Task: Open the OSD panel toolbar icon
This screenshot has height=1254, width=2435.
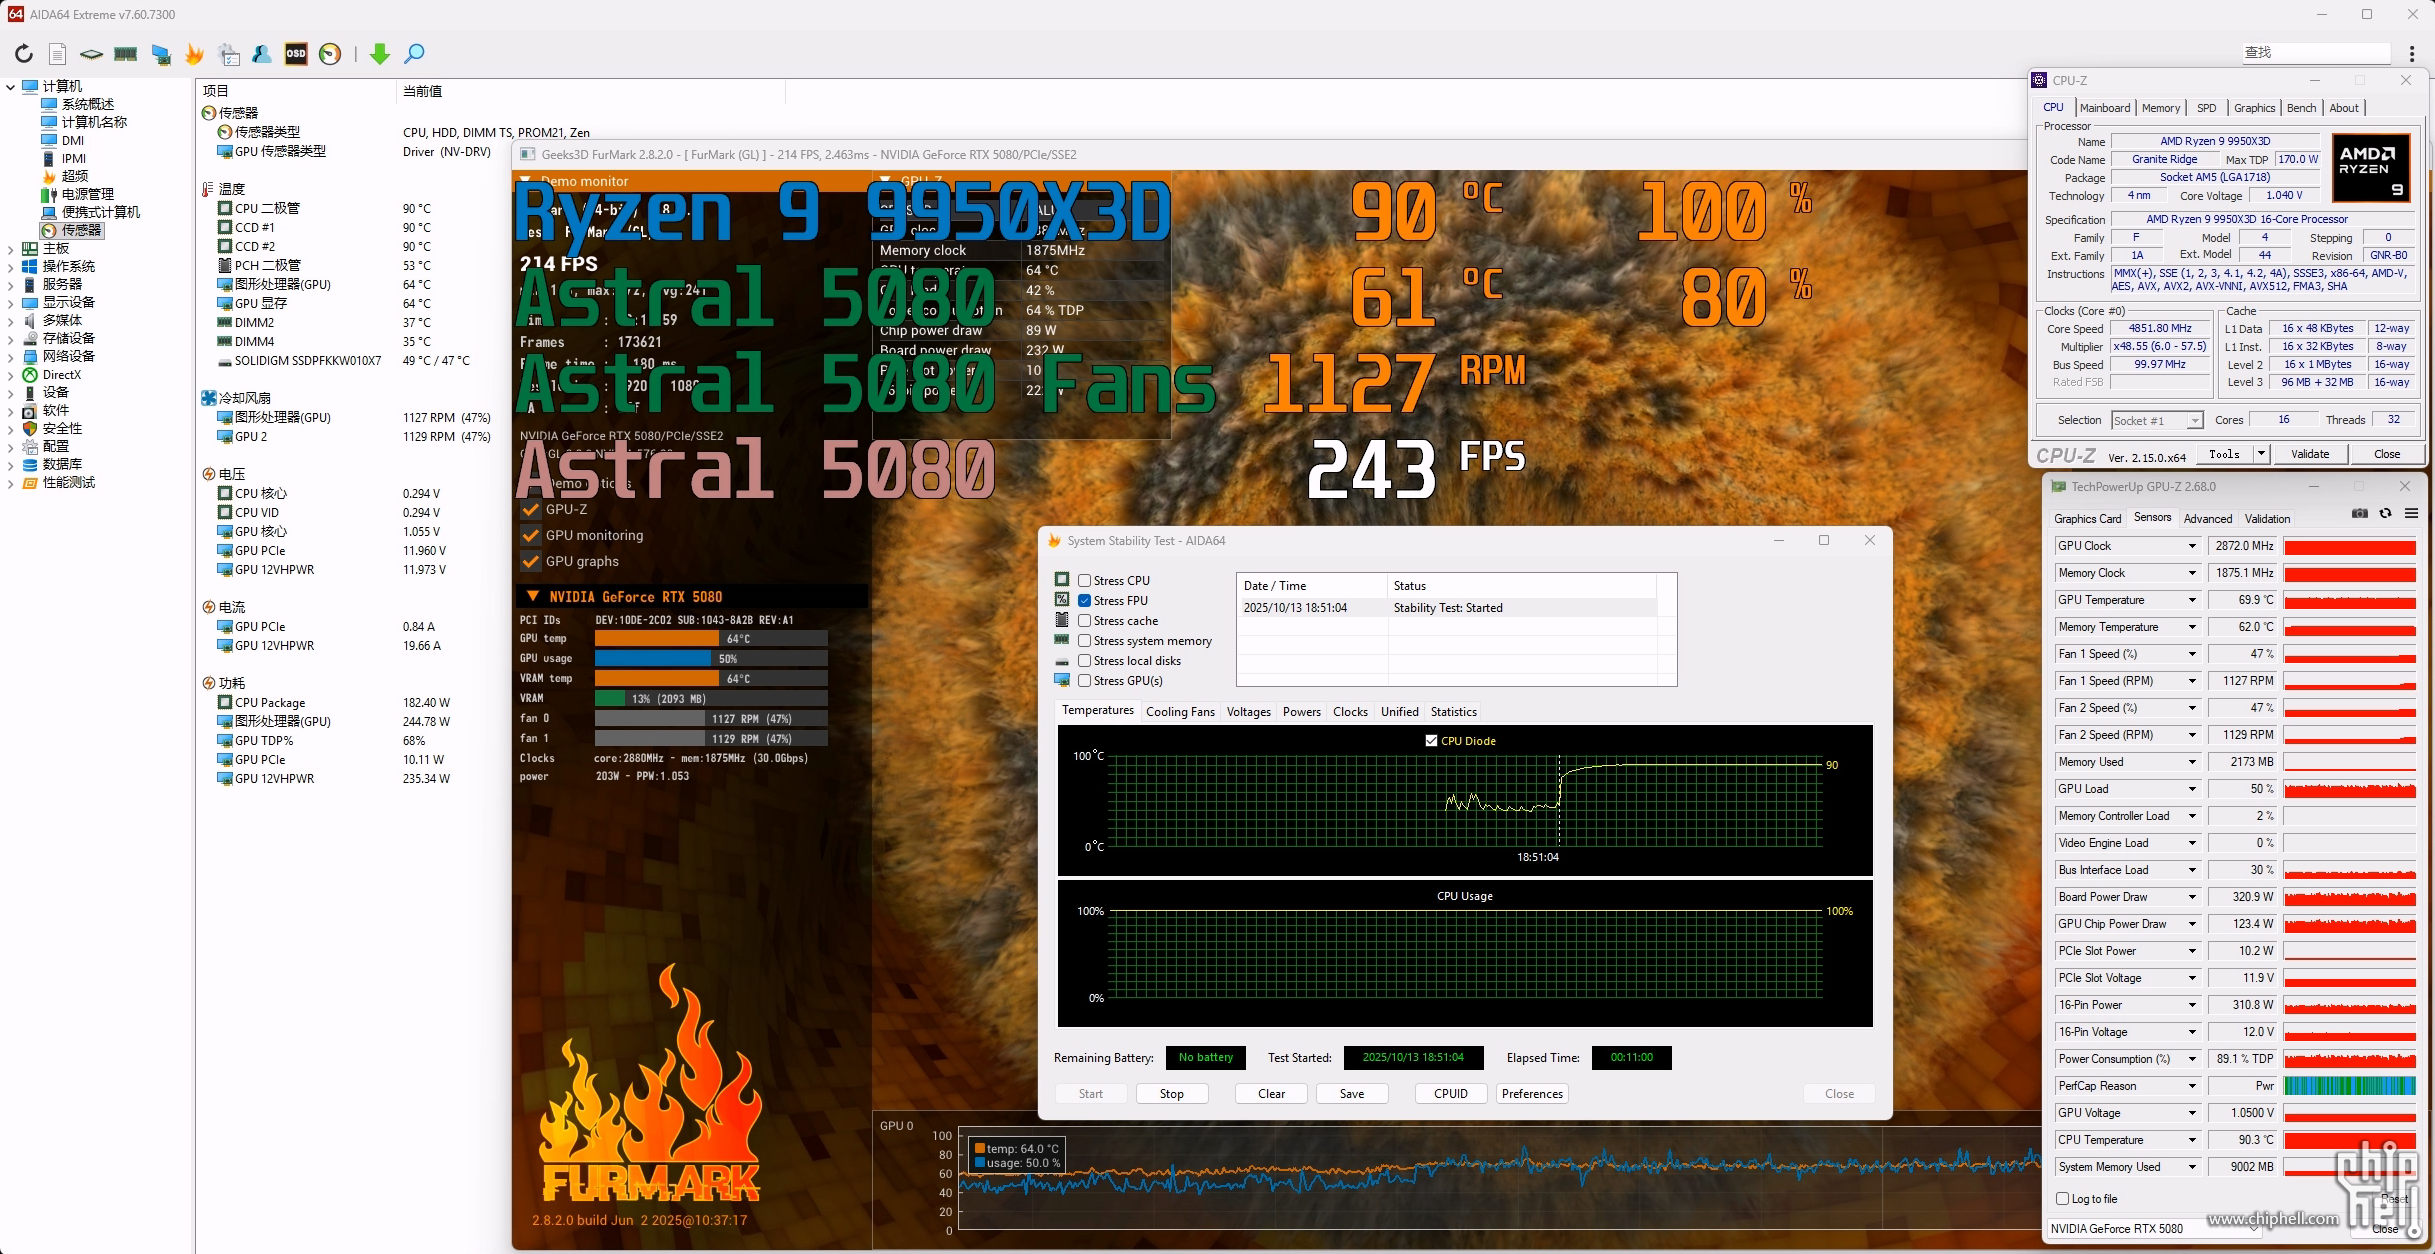Action: pos(296,54)
